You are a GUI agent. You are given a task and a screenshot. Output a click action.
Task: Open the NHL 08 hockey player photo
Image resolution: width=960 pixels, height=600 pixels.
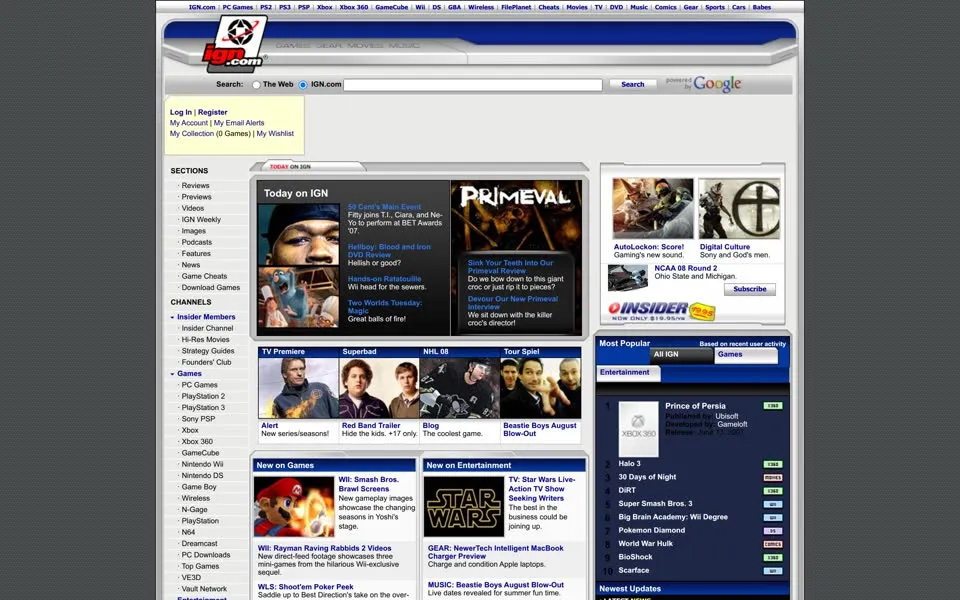pos(460,388)
